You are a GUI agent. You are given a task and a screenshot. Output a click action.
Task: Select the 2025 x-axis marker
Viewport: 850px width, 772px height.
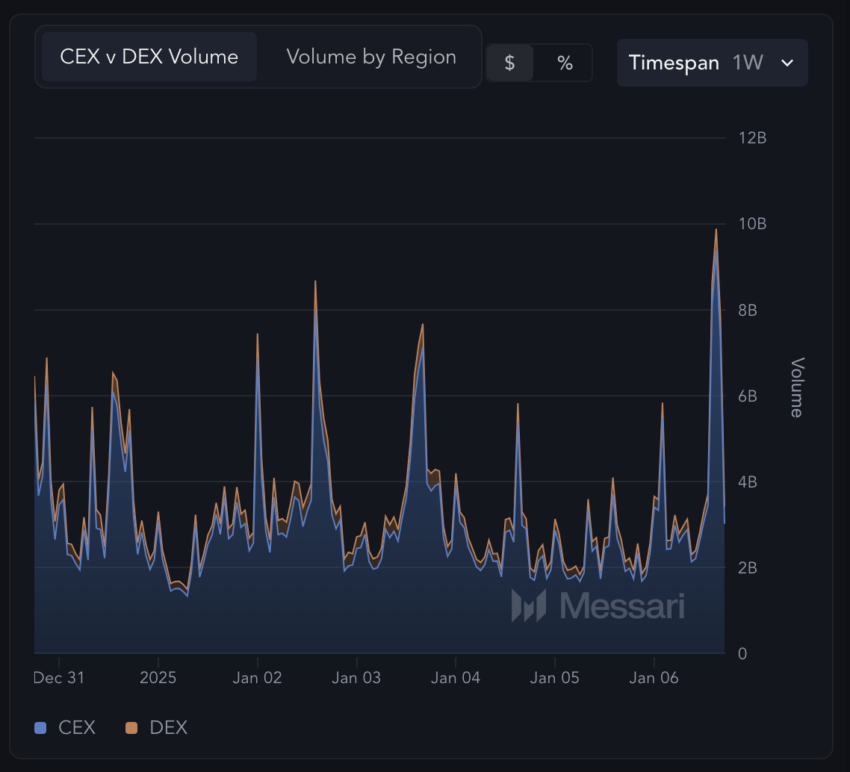(158, 678)
